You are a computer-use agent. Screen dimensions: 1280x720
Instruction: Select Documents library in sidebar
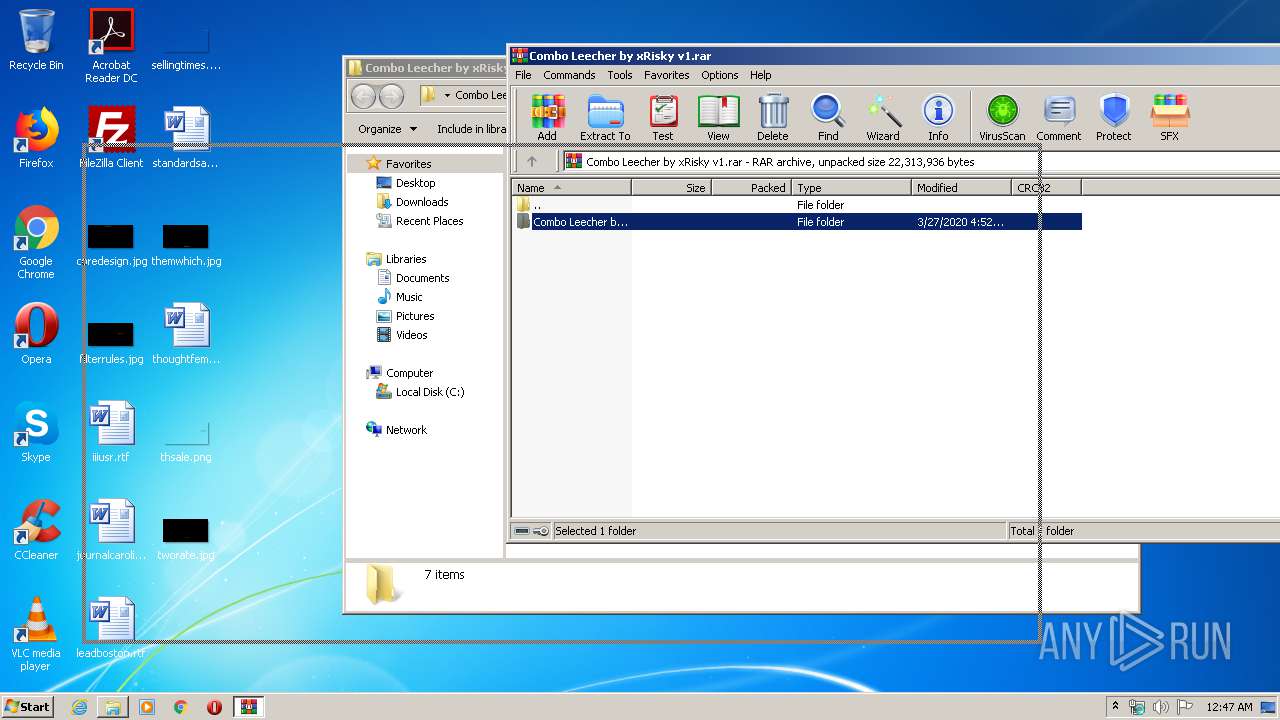(x=422, y=278)
